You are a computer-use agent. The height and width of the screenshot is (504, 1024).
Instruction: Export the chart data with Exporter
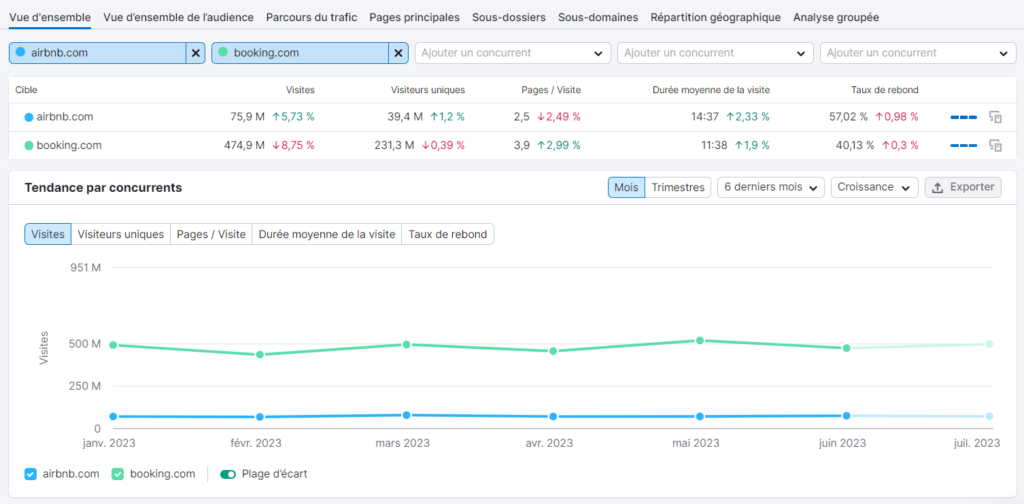point(963,187)
